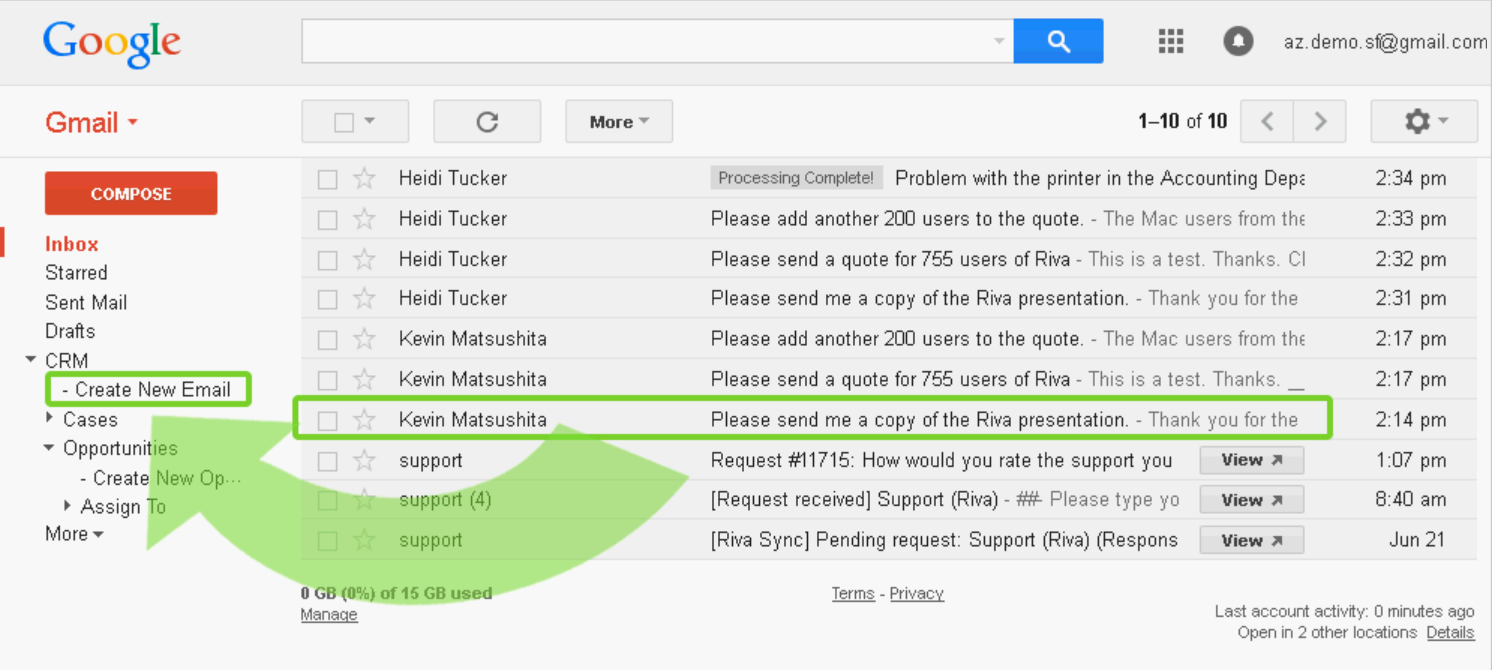1492x670 pixels.
Task: Open the Privacy link in footer
Action: coord(917,594)
